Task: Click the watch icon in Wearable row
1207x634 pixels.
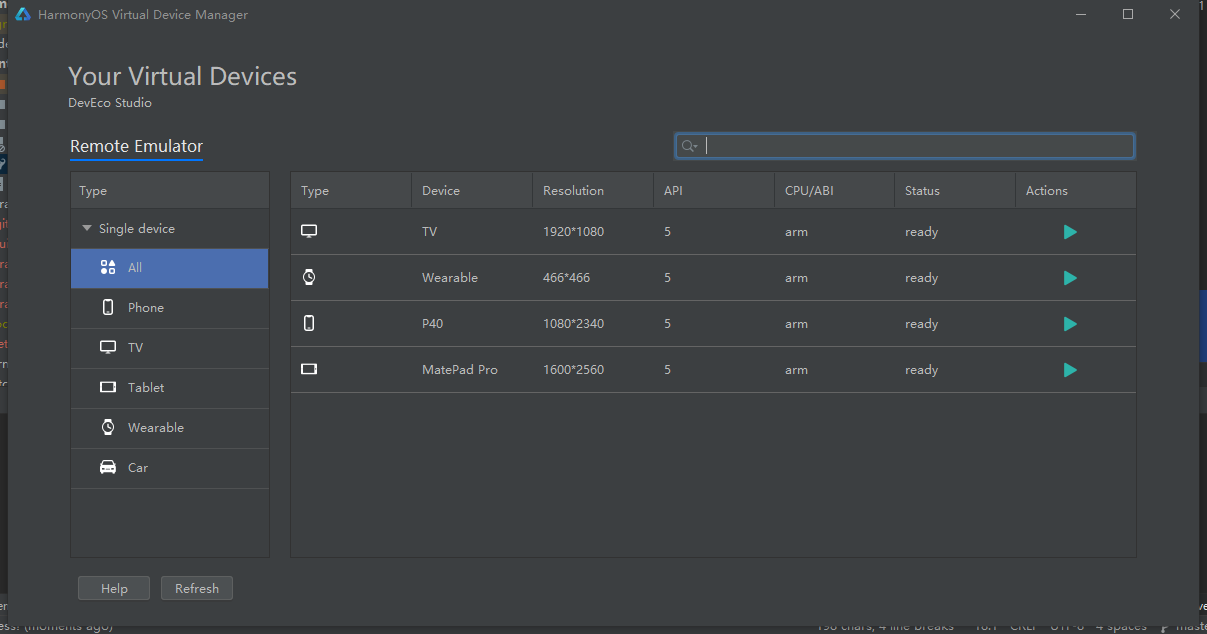Action: point(309,277)
